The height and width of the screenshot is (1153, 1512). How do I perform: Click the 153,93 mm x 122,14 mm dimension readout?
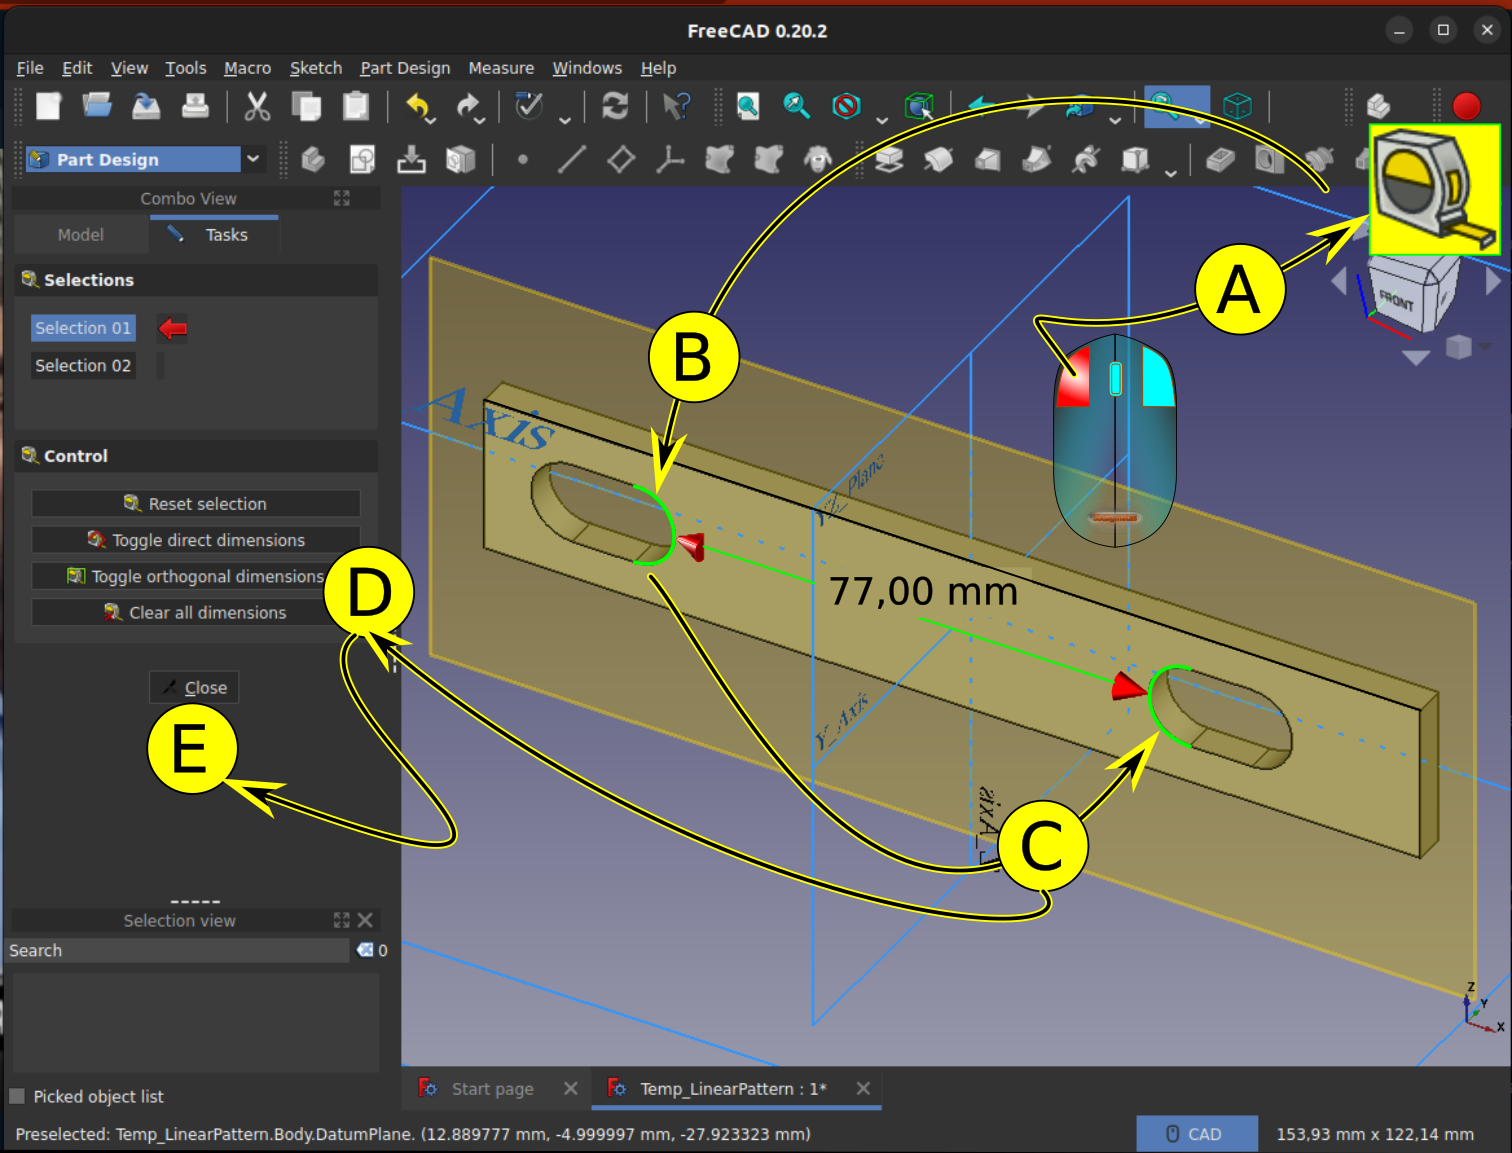point(1375,1134)
